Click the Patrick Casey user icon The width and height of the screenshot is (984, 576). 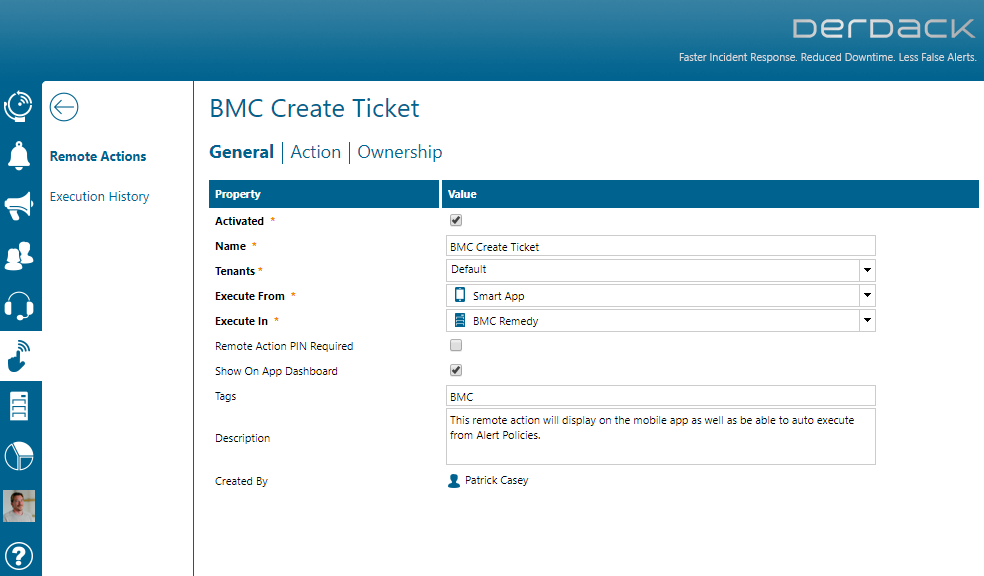(x=454, y=481)
